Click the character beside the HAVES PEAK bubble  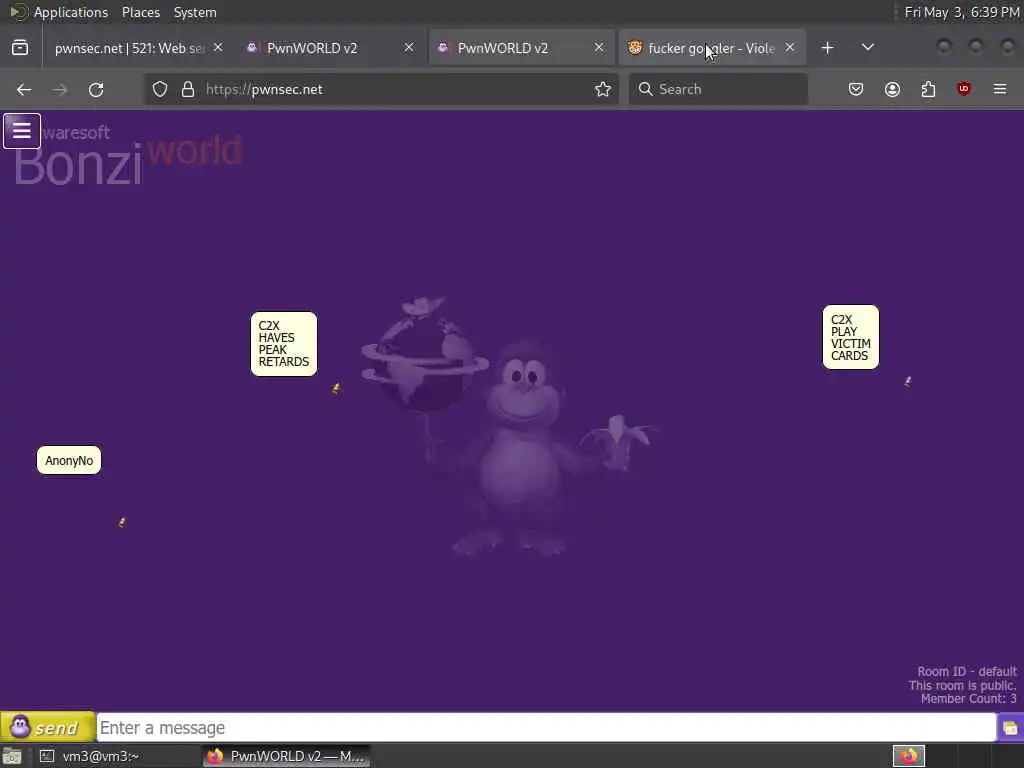click(x=336, y=388)
